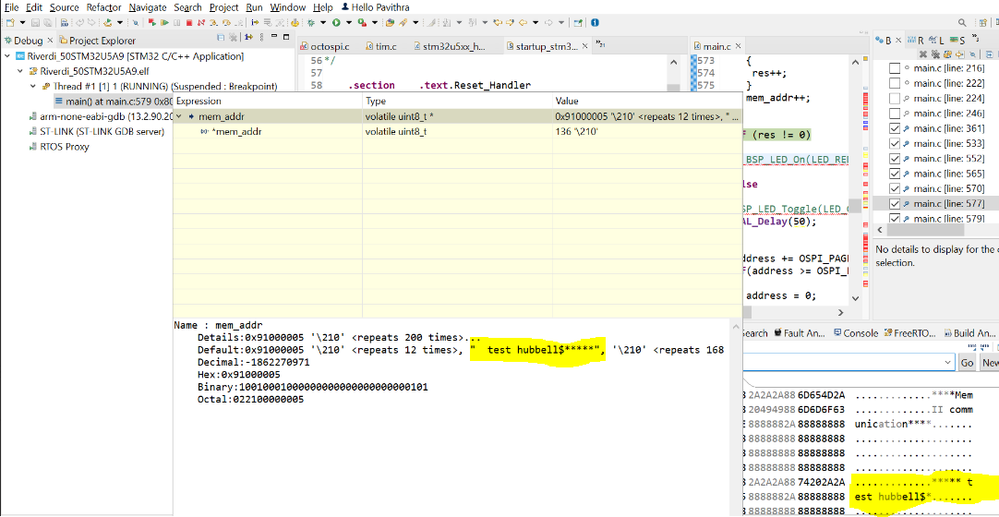The image size is (999, 517).
Task: Close the Debug view tab
Action: click(x=51, y=41)
